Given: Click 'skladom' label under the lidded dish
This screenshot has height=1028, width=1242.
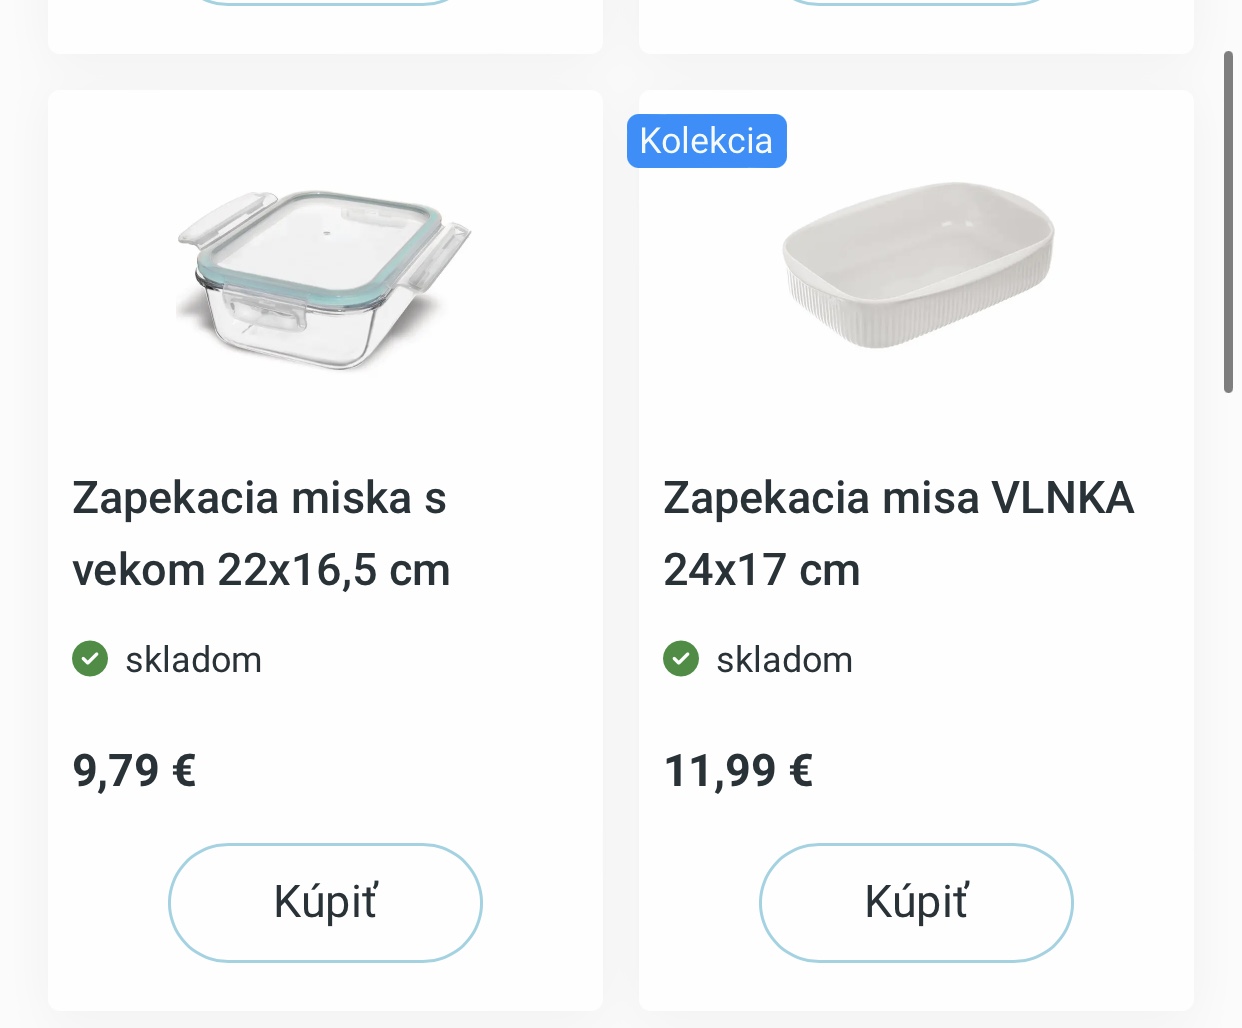Looking at the screenshot, I should (193, 660).
